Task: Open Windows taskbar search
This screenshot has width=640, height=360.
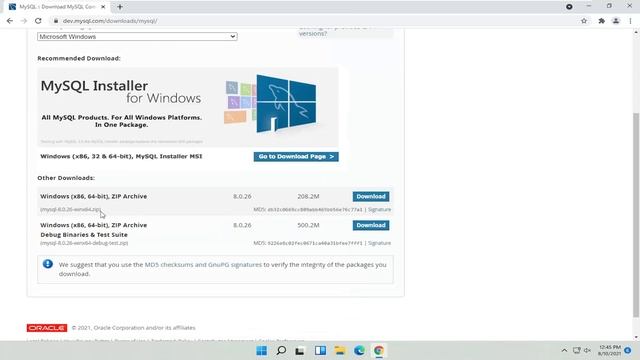Action: [x=281, y=351]
